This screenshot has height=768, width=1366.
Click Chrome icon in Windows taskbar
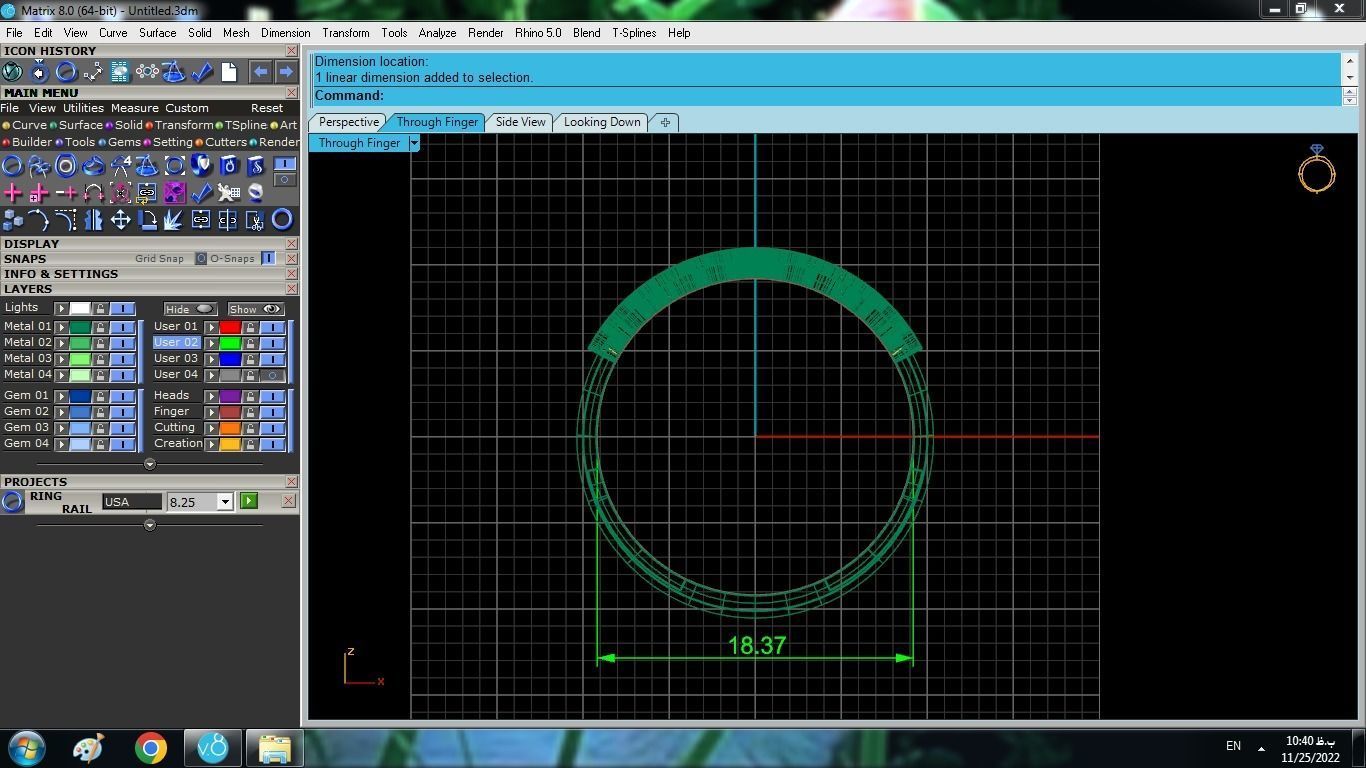(151, 748)
